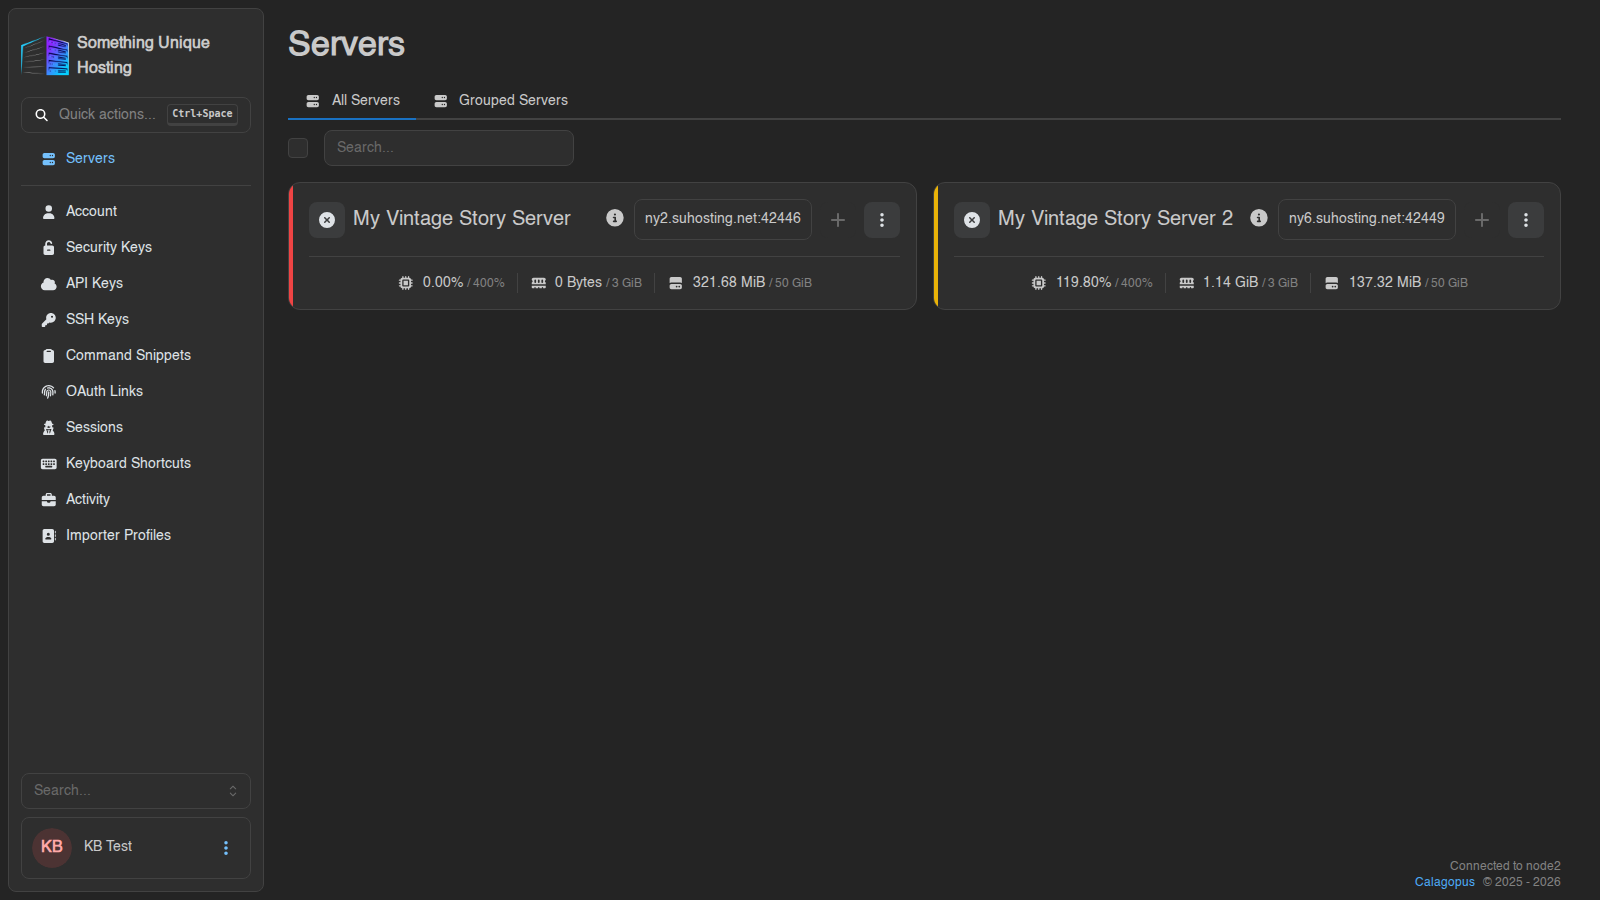Click the 137.32 MiB disk value
Image resolution: width=1600 pixels, height=900 pixels.
(1385, 282)
